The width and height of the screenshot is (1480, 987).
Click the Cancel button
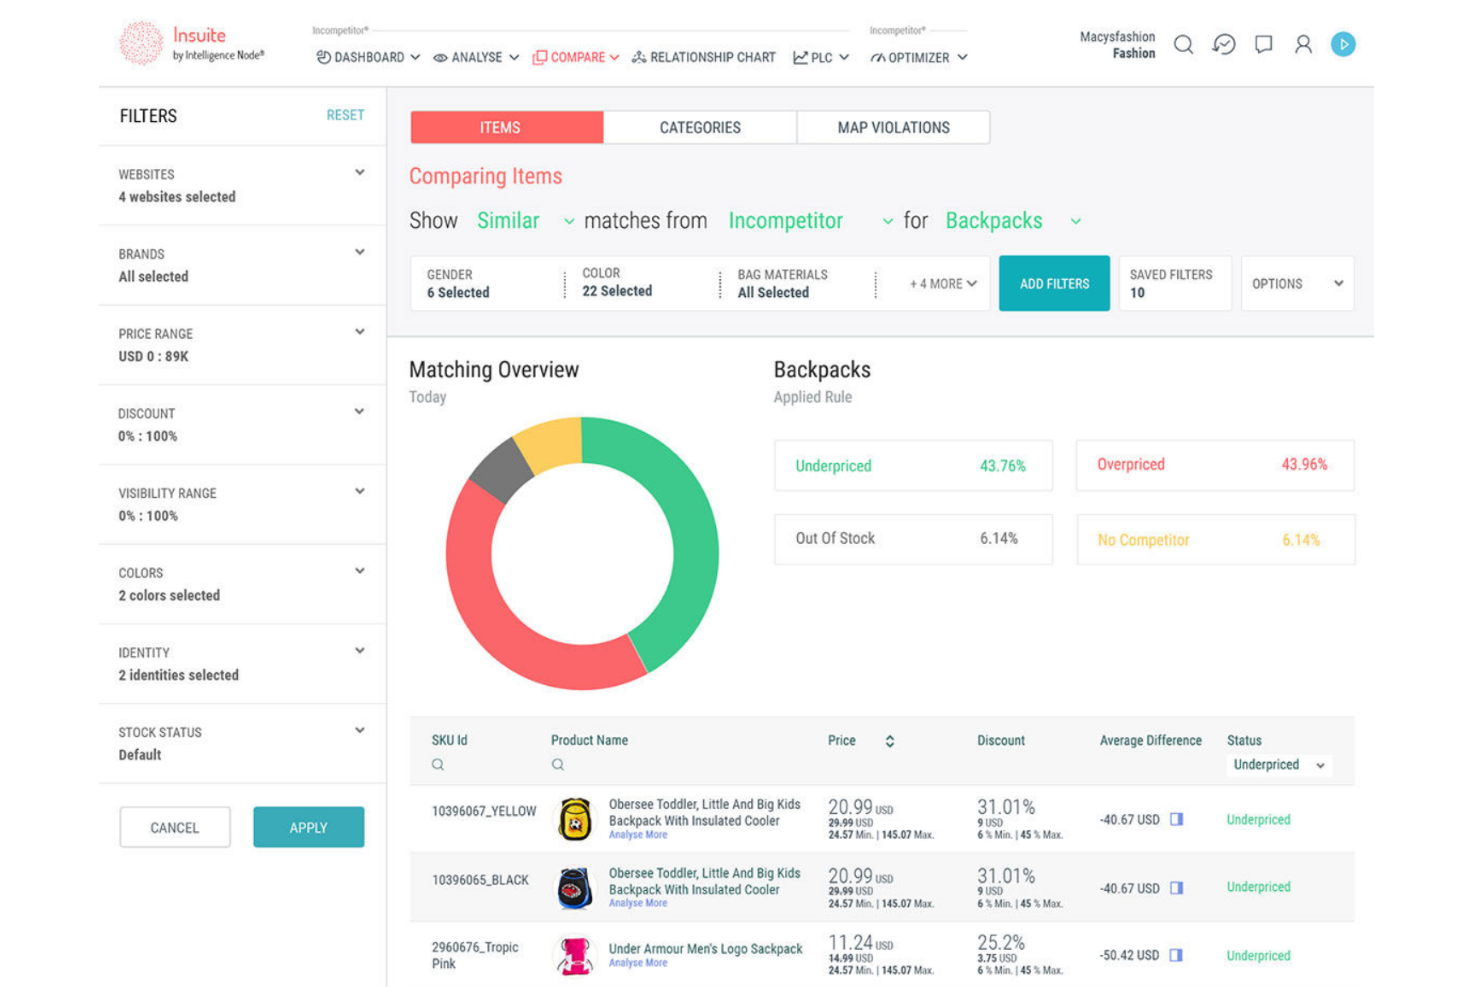click(x=175, y=828)
